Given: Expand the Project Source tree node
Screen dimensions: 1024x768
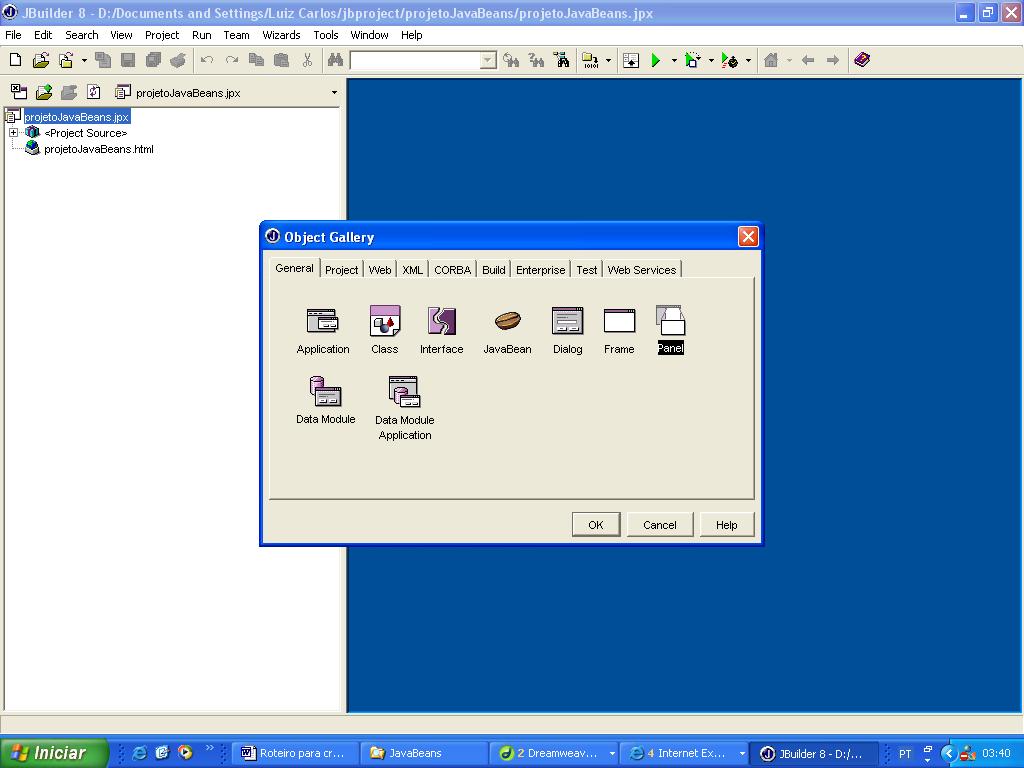Looking at the screenshot, I should [14, 133].
